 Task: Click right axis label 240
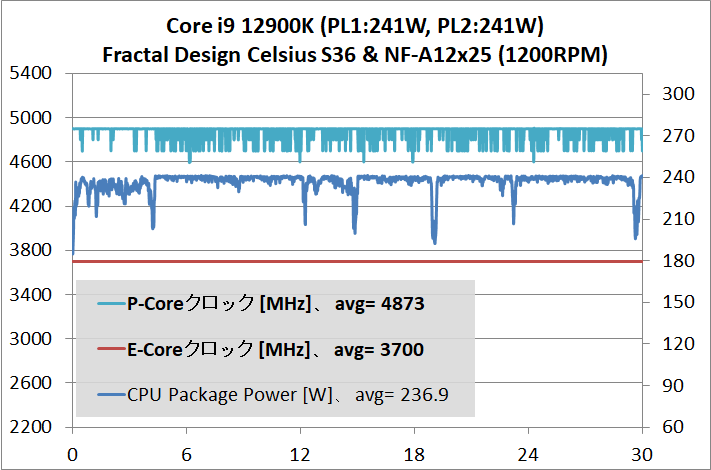(x=678, y=177)
